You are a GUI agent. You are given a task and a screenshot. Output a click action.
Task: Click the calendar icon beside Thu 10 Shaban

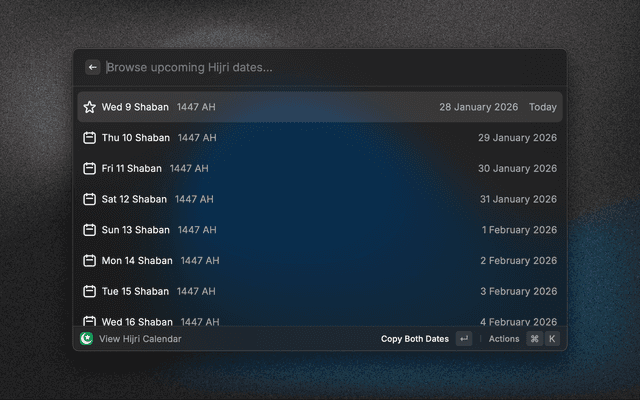[89, 138]
